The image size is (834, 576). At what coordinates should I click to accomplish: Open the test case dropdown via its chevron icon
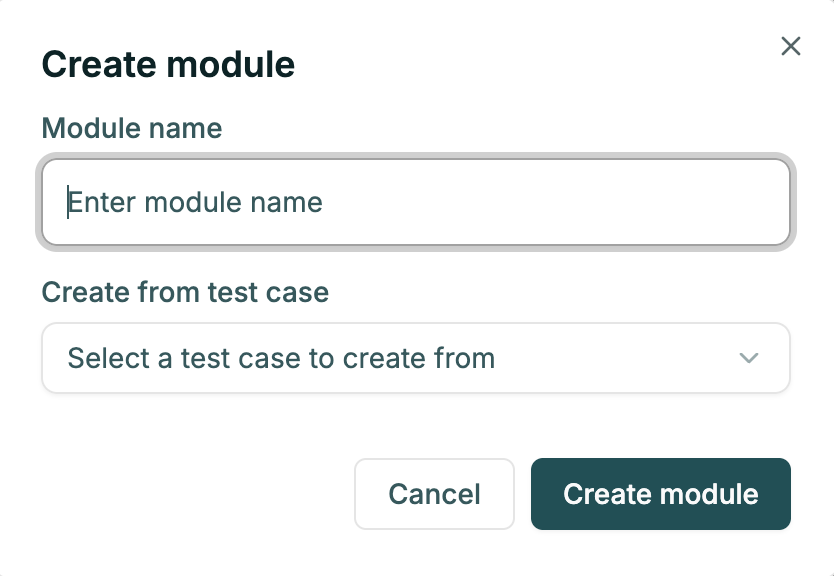click(x=749, y=358)
